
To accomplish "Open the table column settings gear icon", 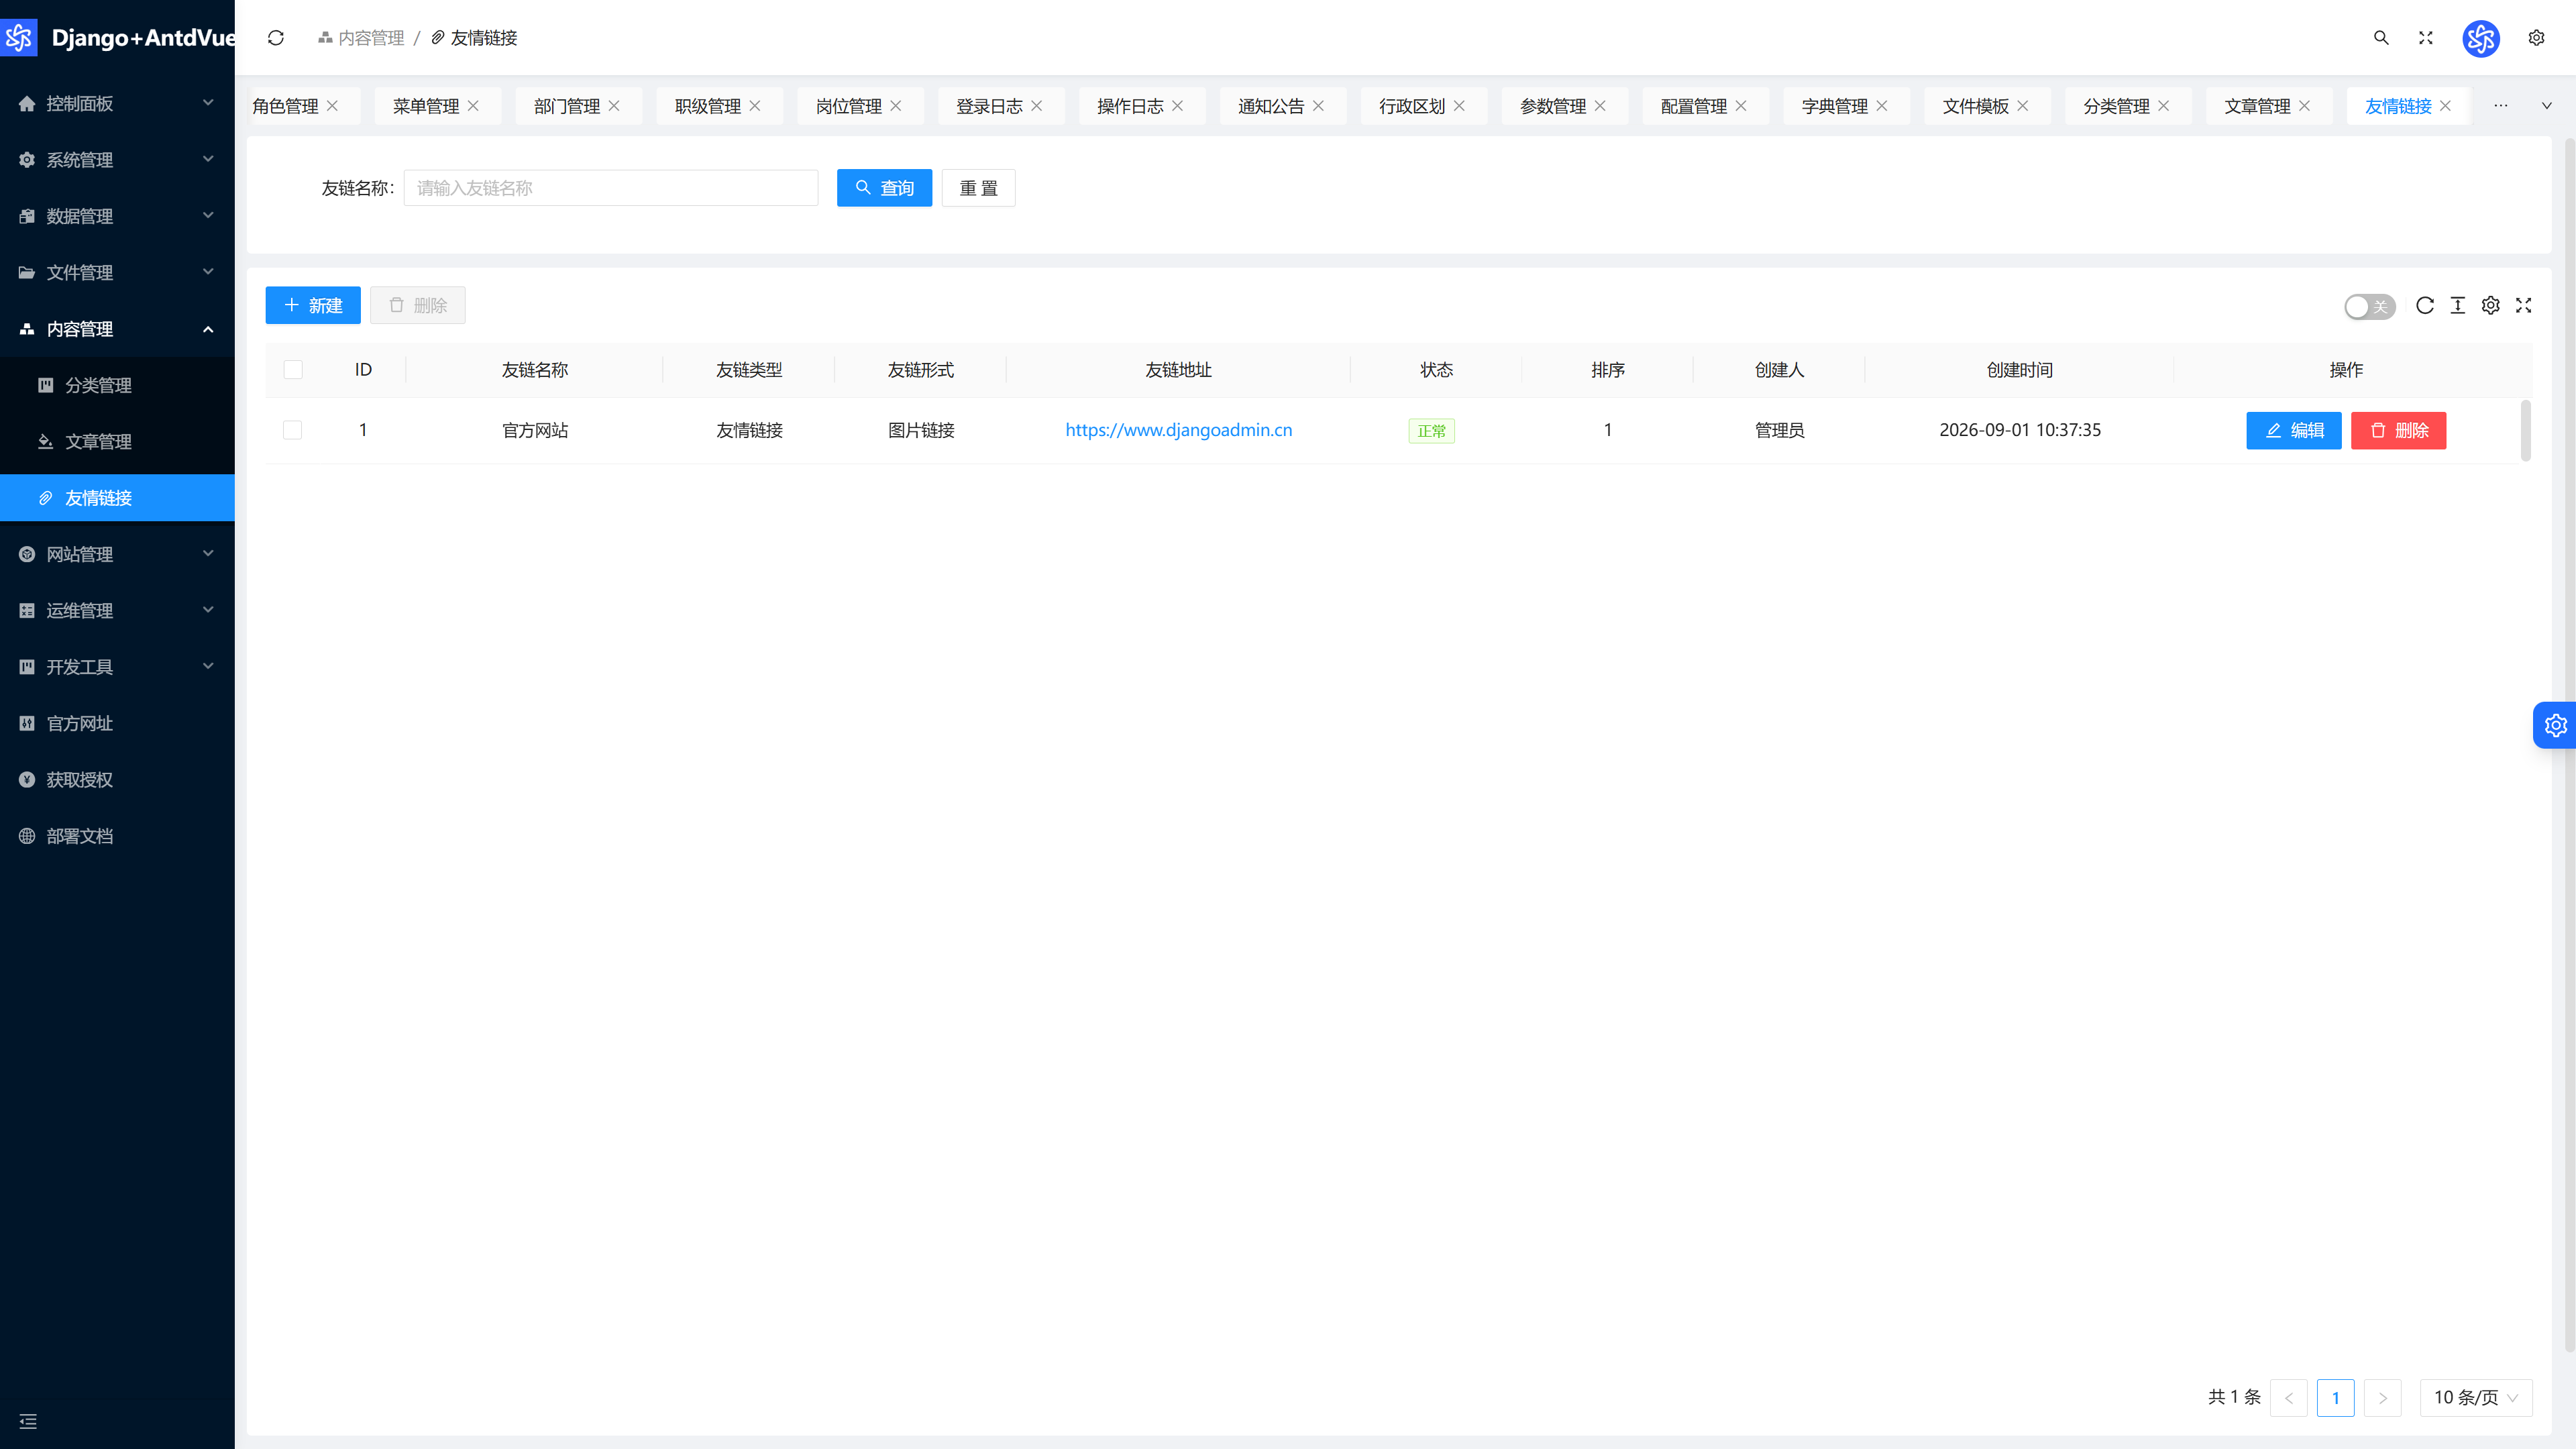I will (x=2491, y=306).
